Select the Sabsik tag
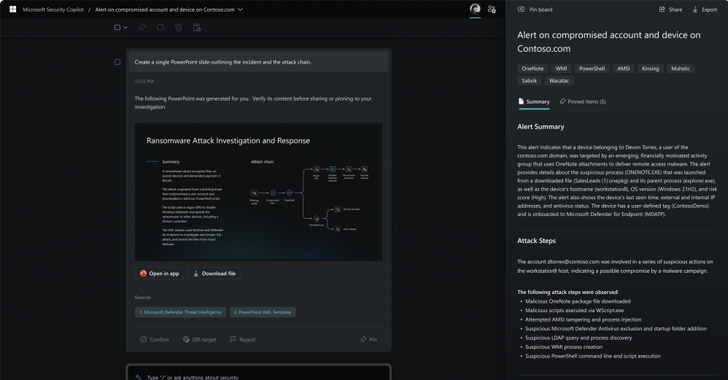The width and height of the screenshot is (728, 380). [x=529, y=80]
